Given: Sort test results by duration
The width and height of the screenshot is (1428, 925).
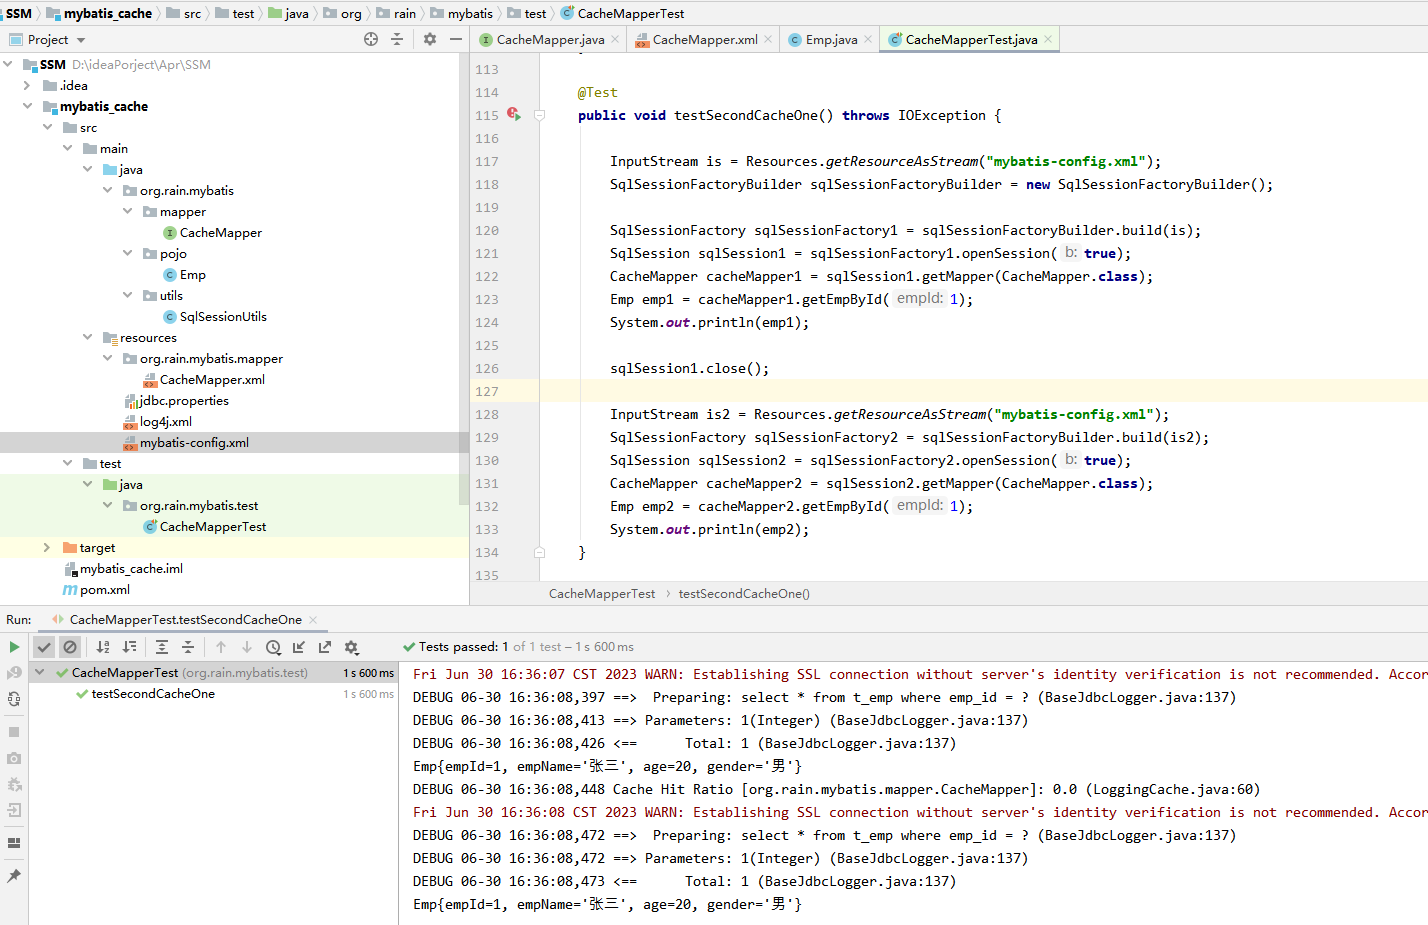Looking at the screenshot, I should click(x=129, y=647).
